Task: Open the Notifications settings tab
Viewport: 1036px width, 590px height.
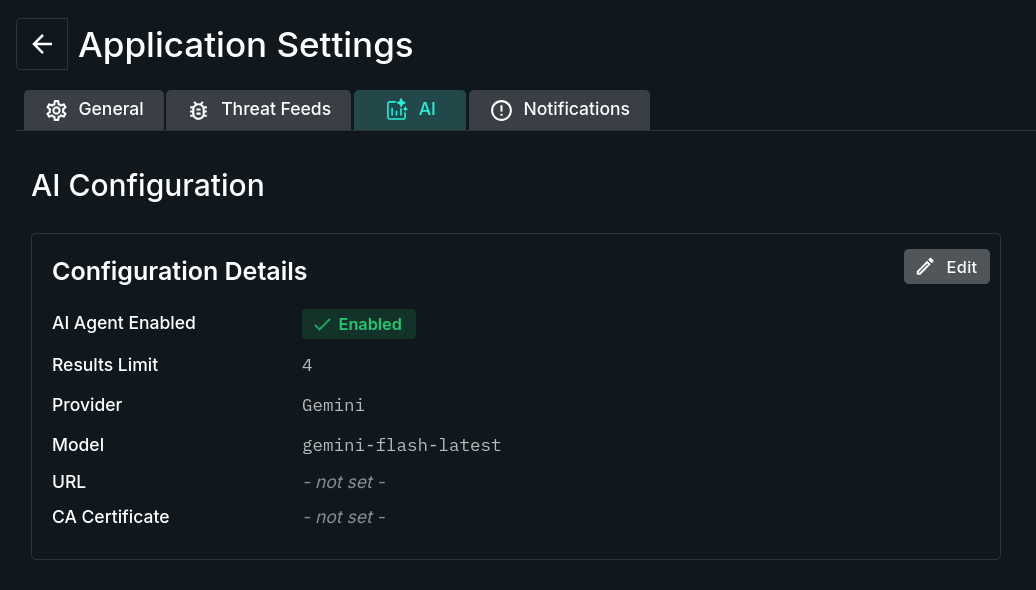Action: 559,110
